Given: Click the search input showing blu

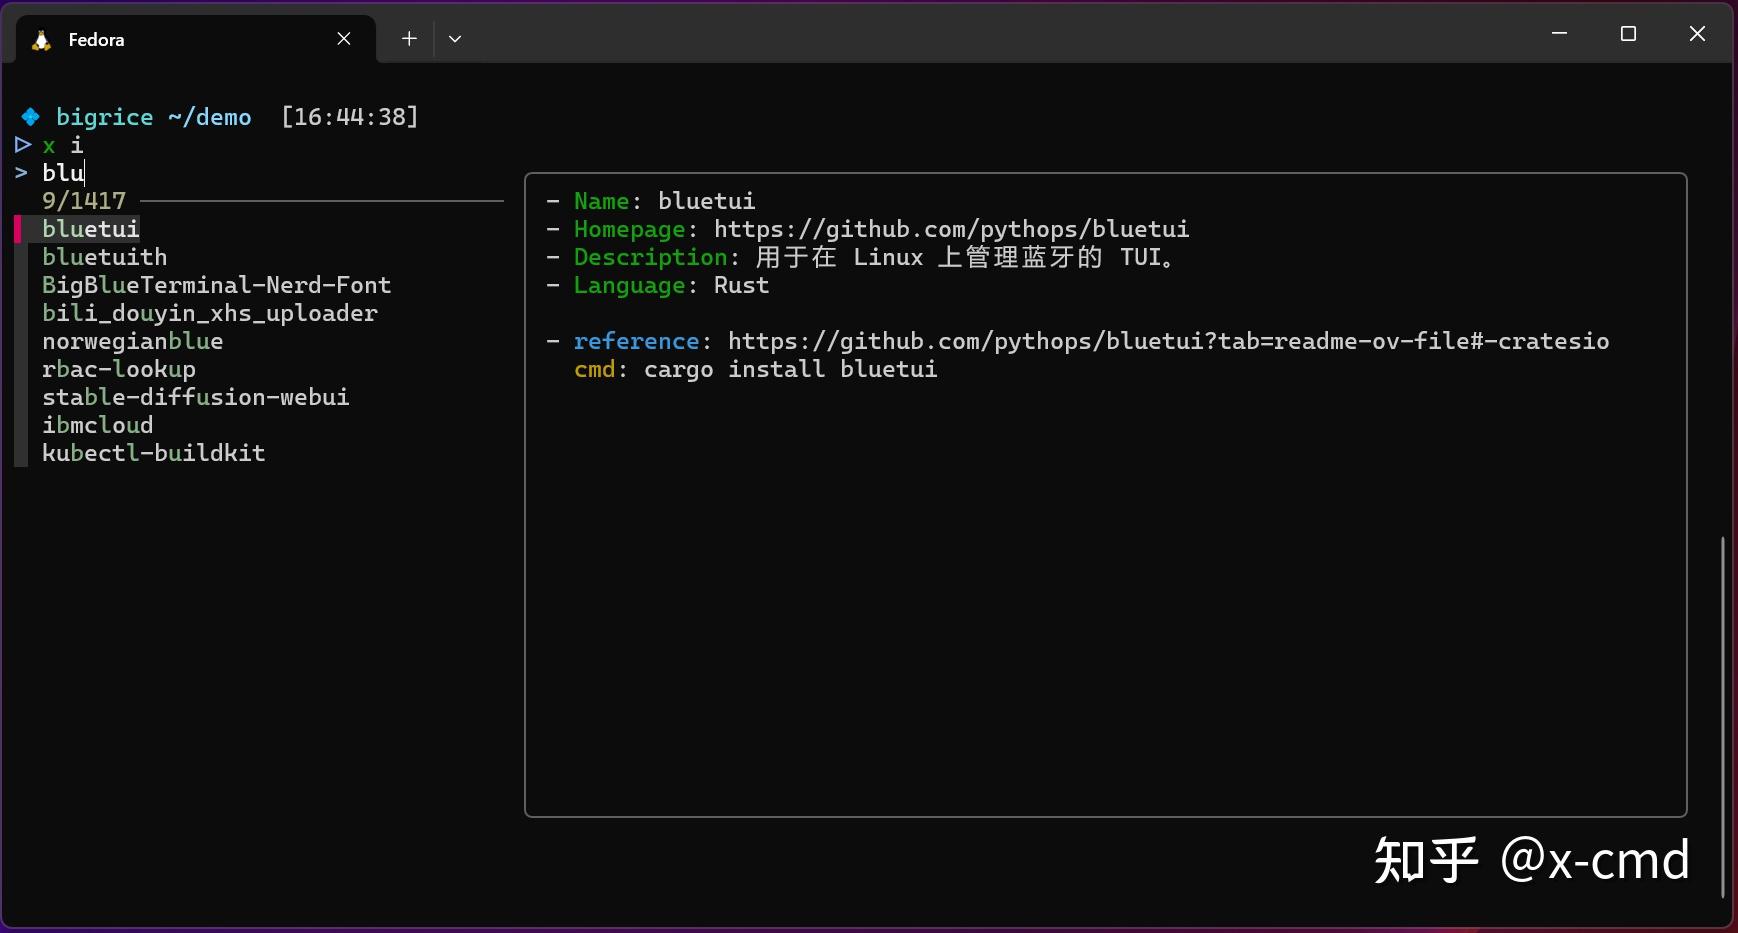Looking at the screenshot, I should [x=64, y=172].
